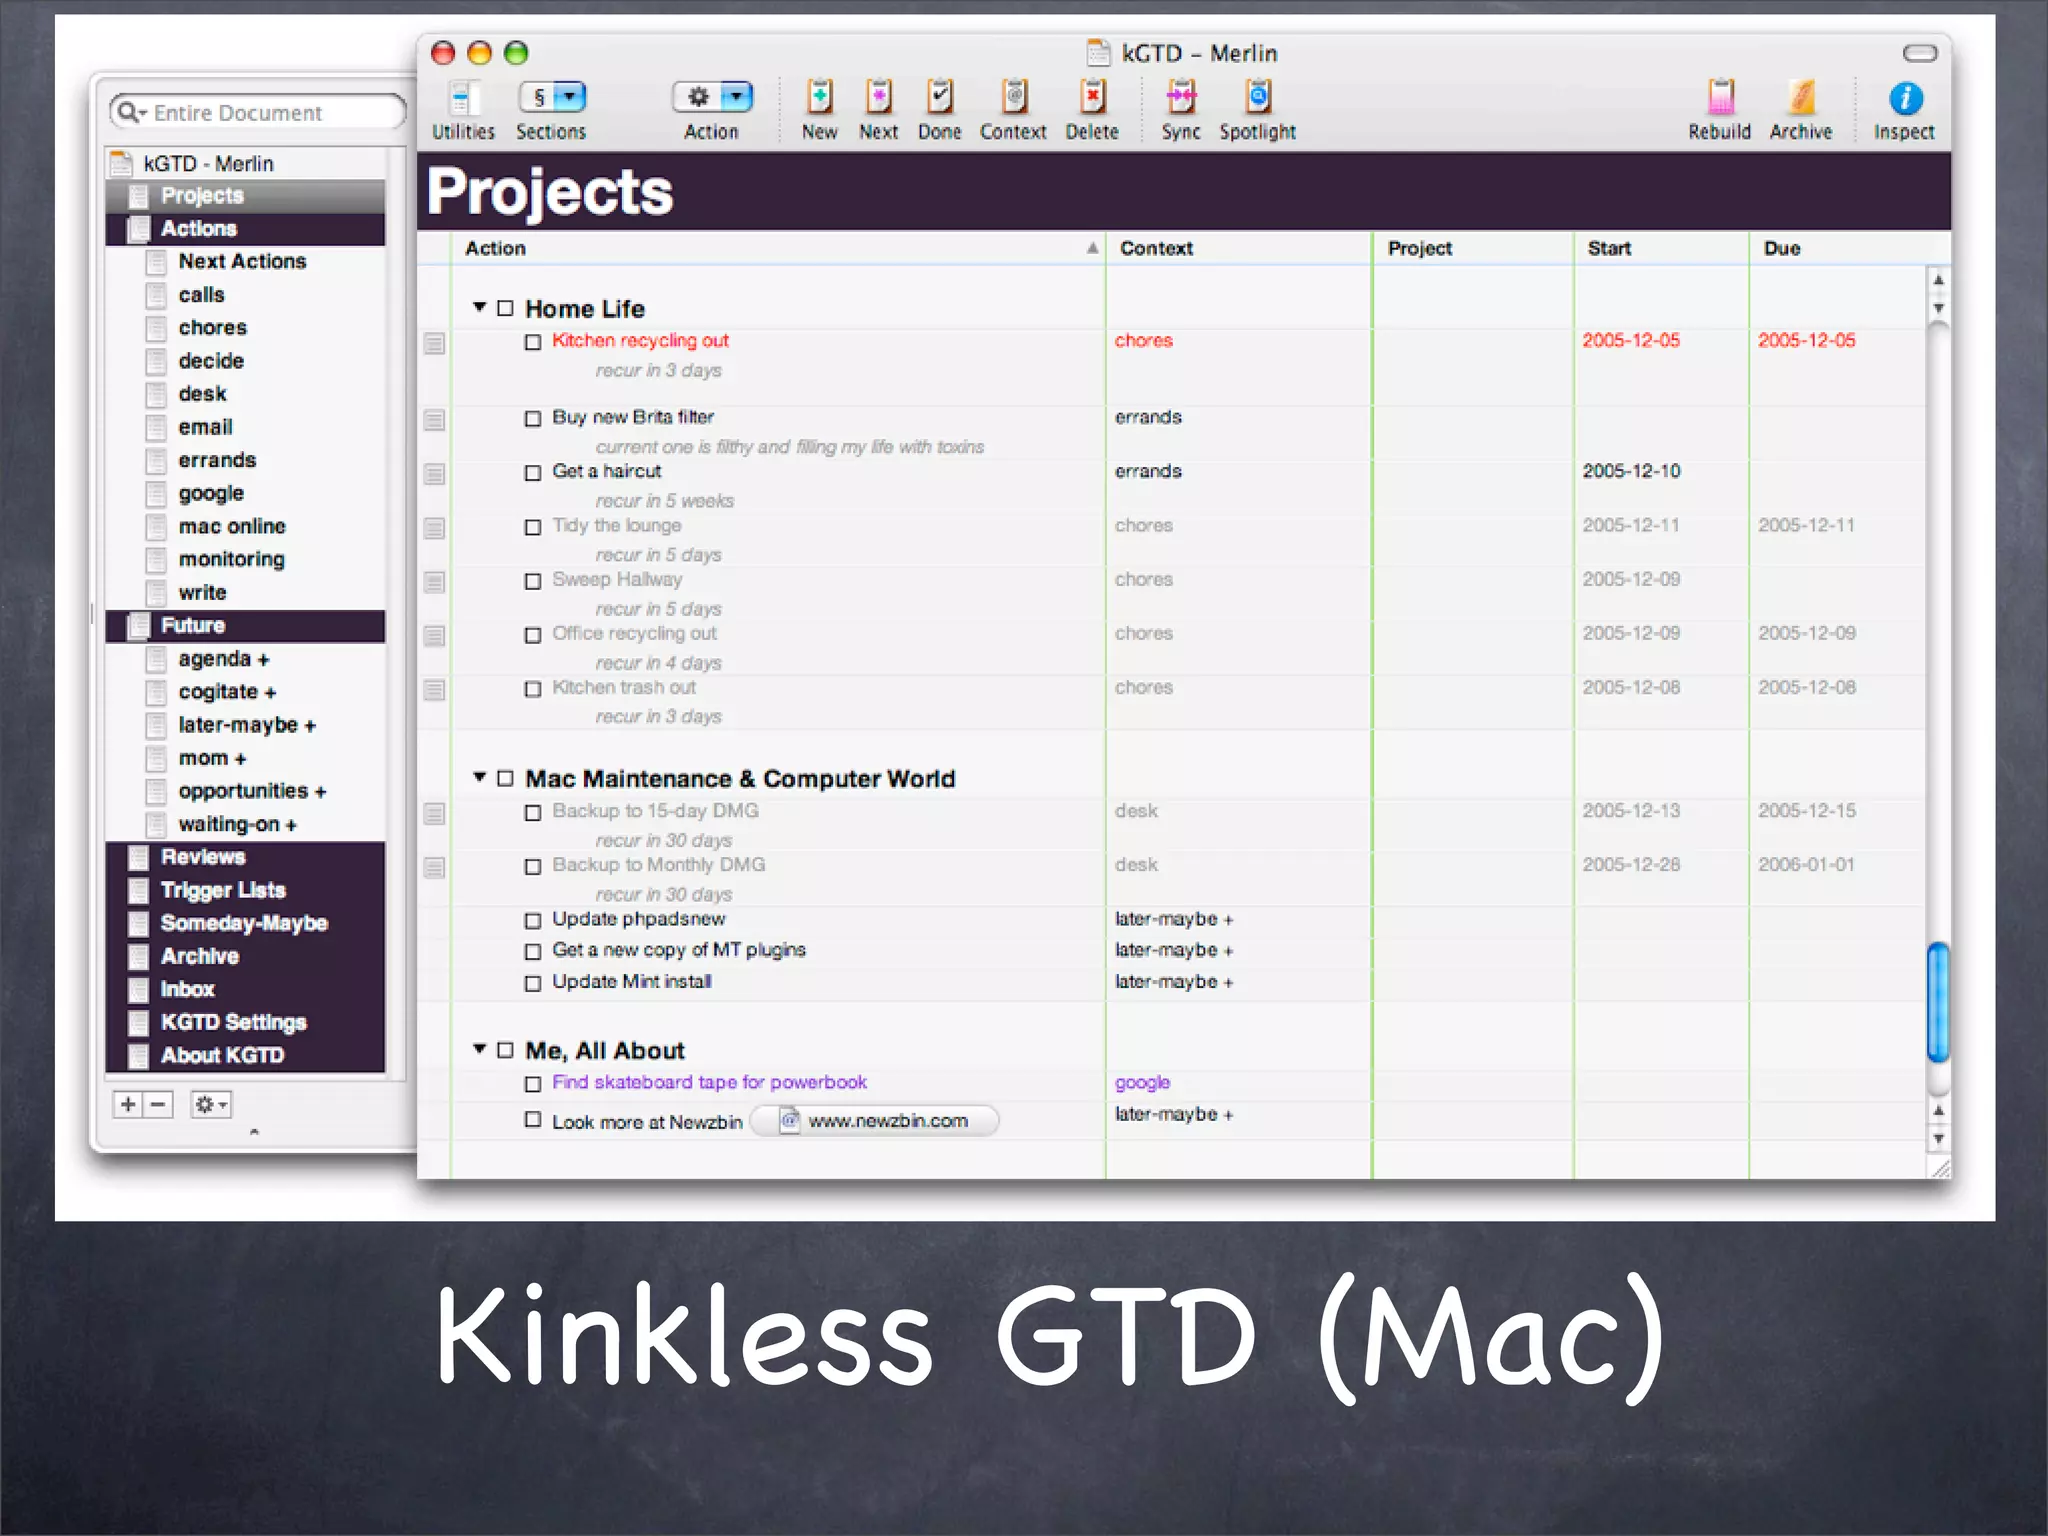Open the Someday-Maybe section in sidebar
The width and height of the screenshot is (2048, 1536).
coord(246,923)
